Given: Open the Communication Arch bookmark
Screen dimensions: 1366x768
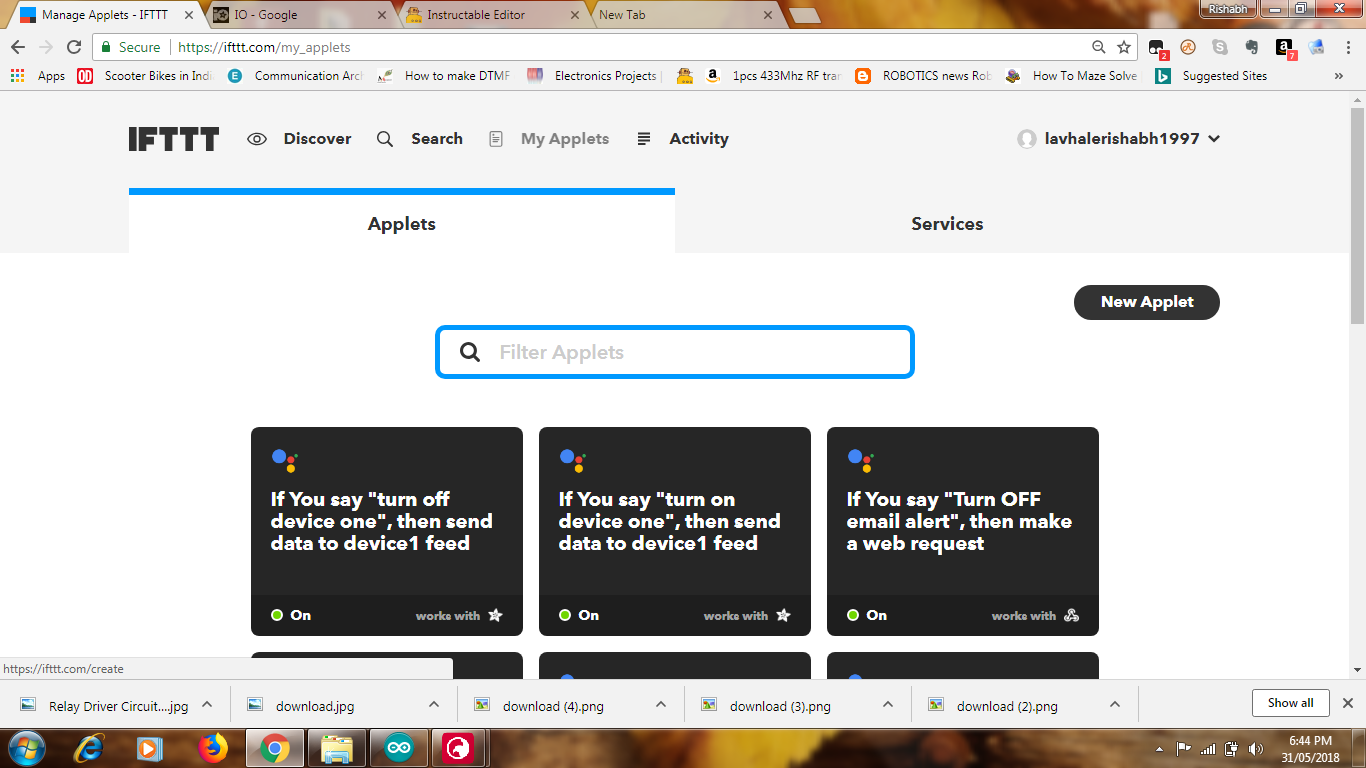Looking at the screenshot, I should [x=296, y=76].
